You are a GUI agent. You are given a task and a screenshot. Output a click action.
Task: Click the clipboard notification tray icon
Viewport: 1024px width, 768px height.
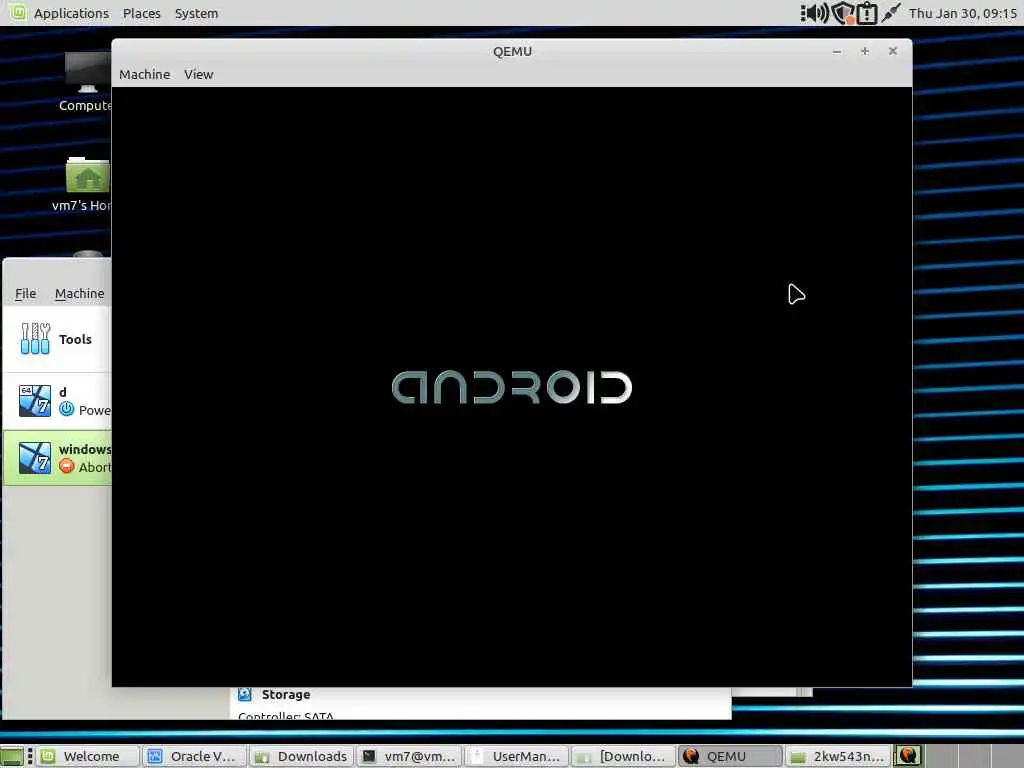coord(867,13)
